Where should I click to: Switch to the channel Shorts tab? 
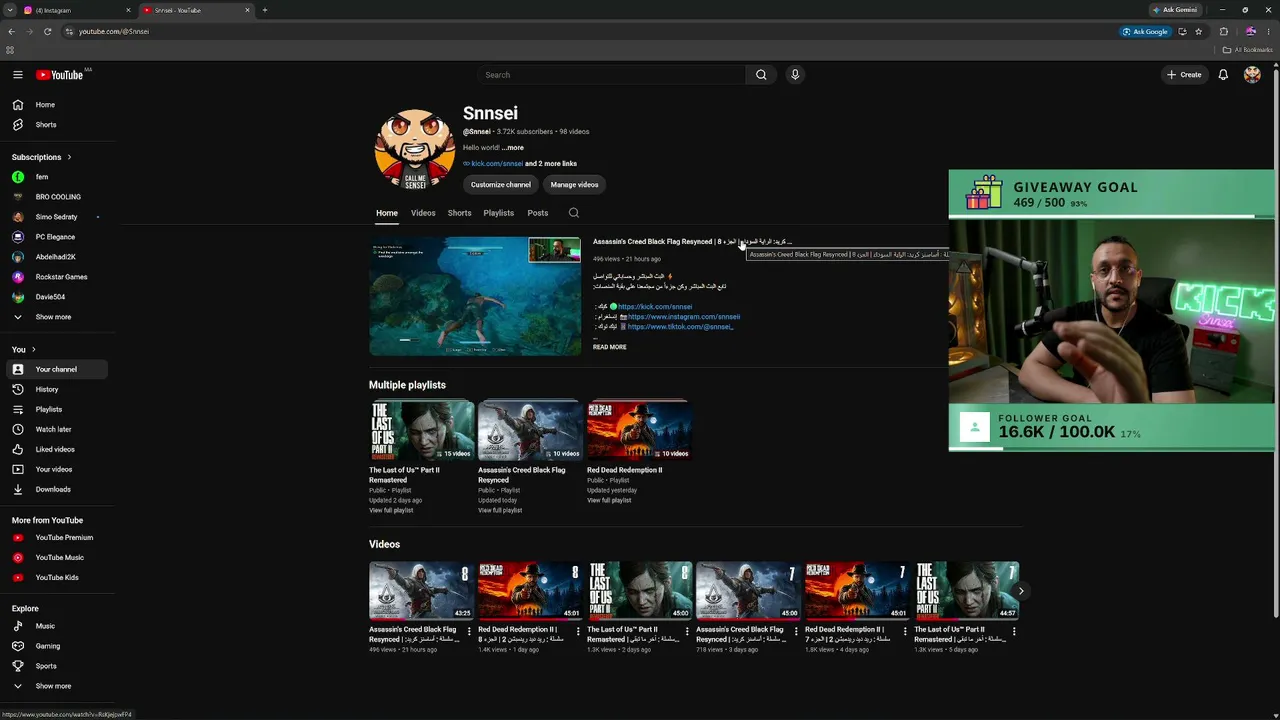tap(460, 213)
